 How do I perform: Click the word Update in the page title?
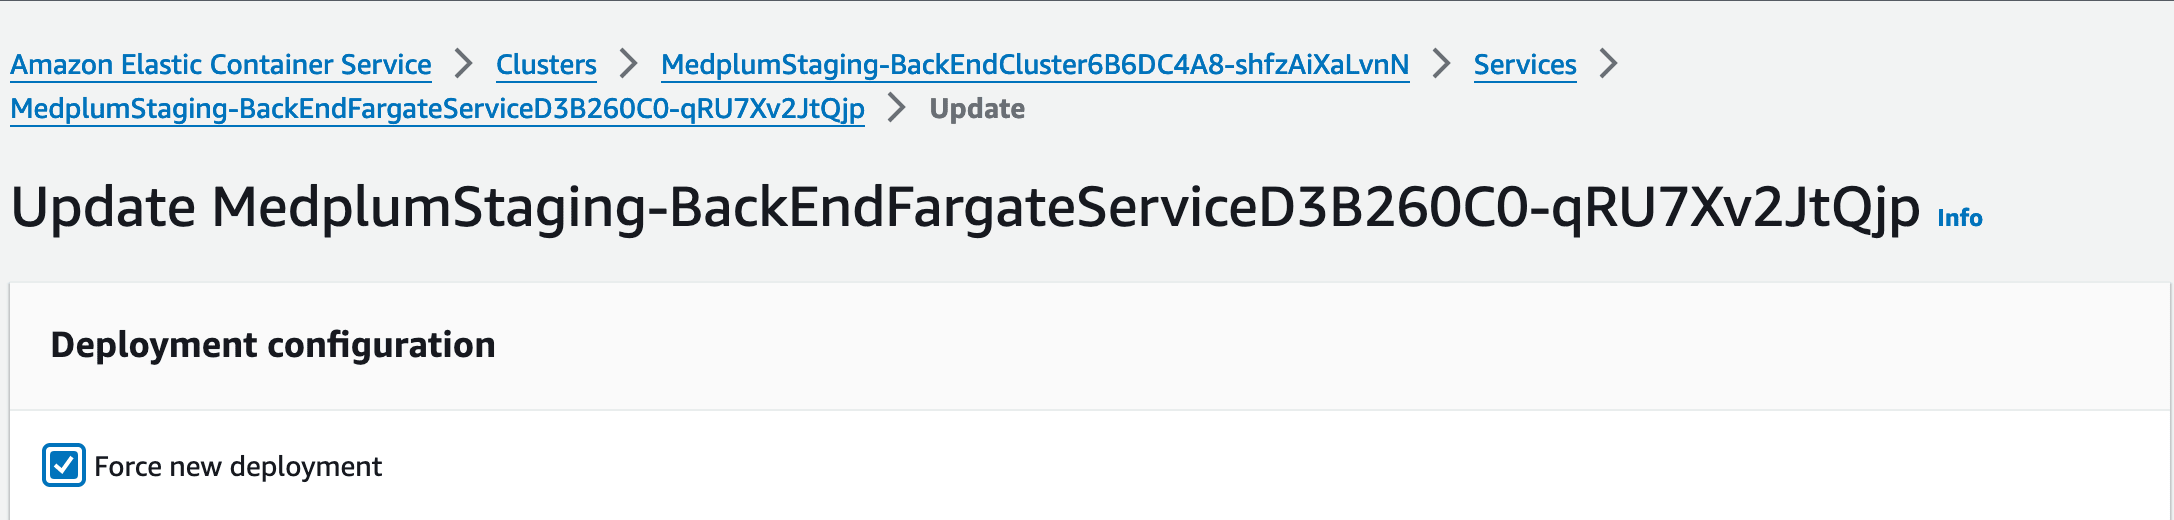103,208
